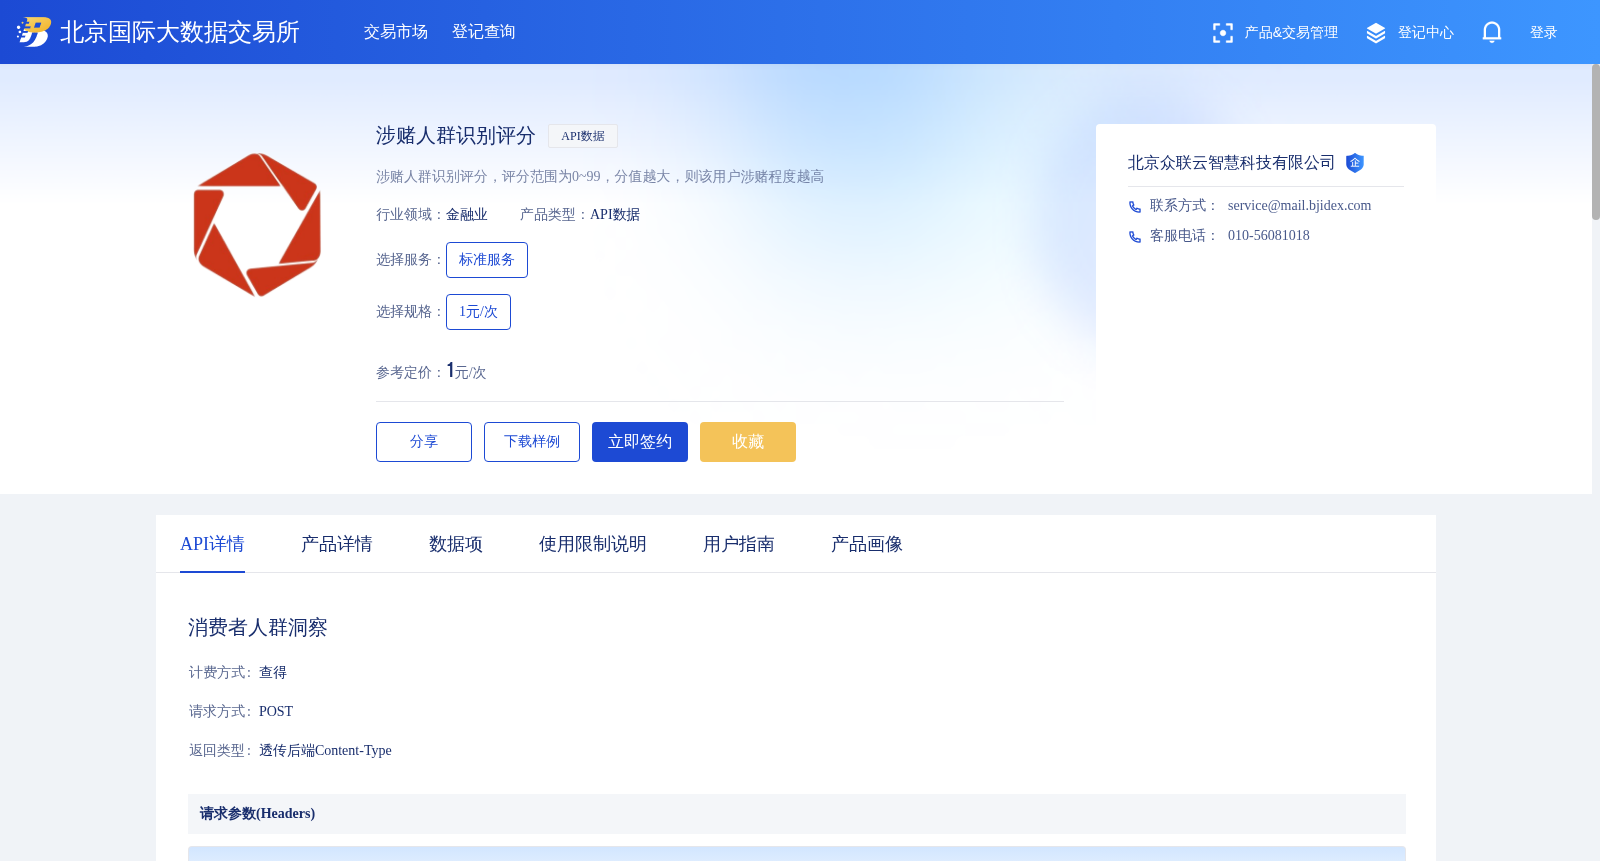1600x861 pixels.
Task: Open 产品&交易管理 menu text
Action: tap(1291, 33)
